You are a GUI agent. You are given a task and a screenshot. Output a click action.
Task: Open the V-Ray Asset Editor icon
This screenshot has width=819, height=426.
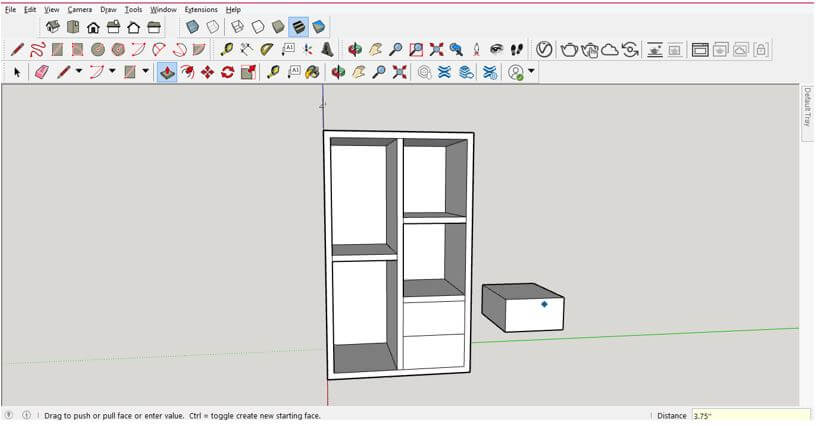click(x=544, y=50)
